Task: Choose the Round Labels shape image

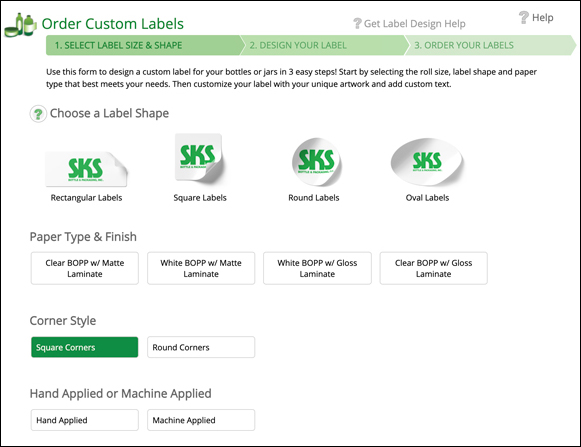Action: point(316,162)
